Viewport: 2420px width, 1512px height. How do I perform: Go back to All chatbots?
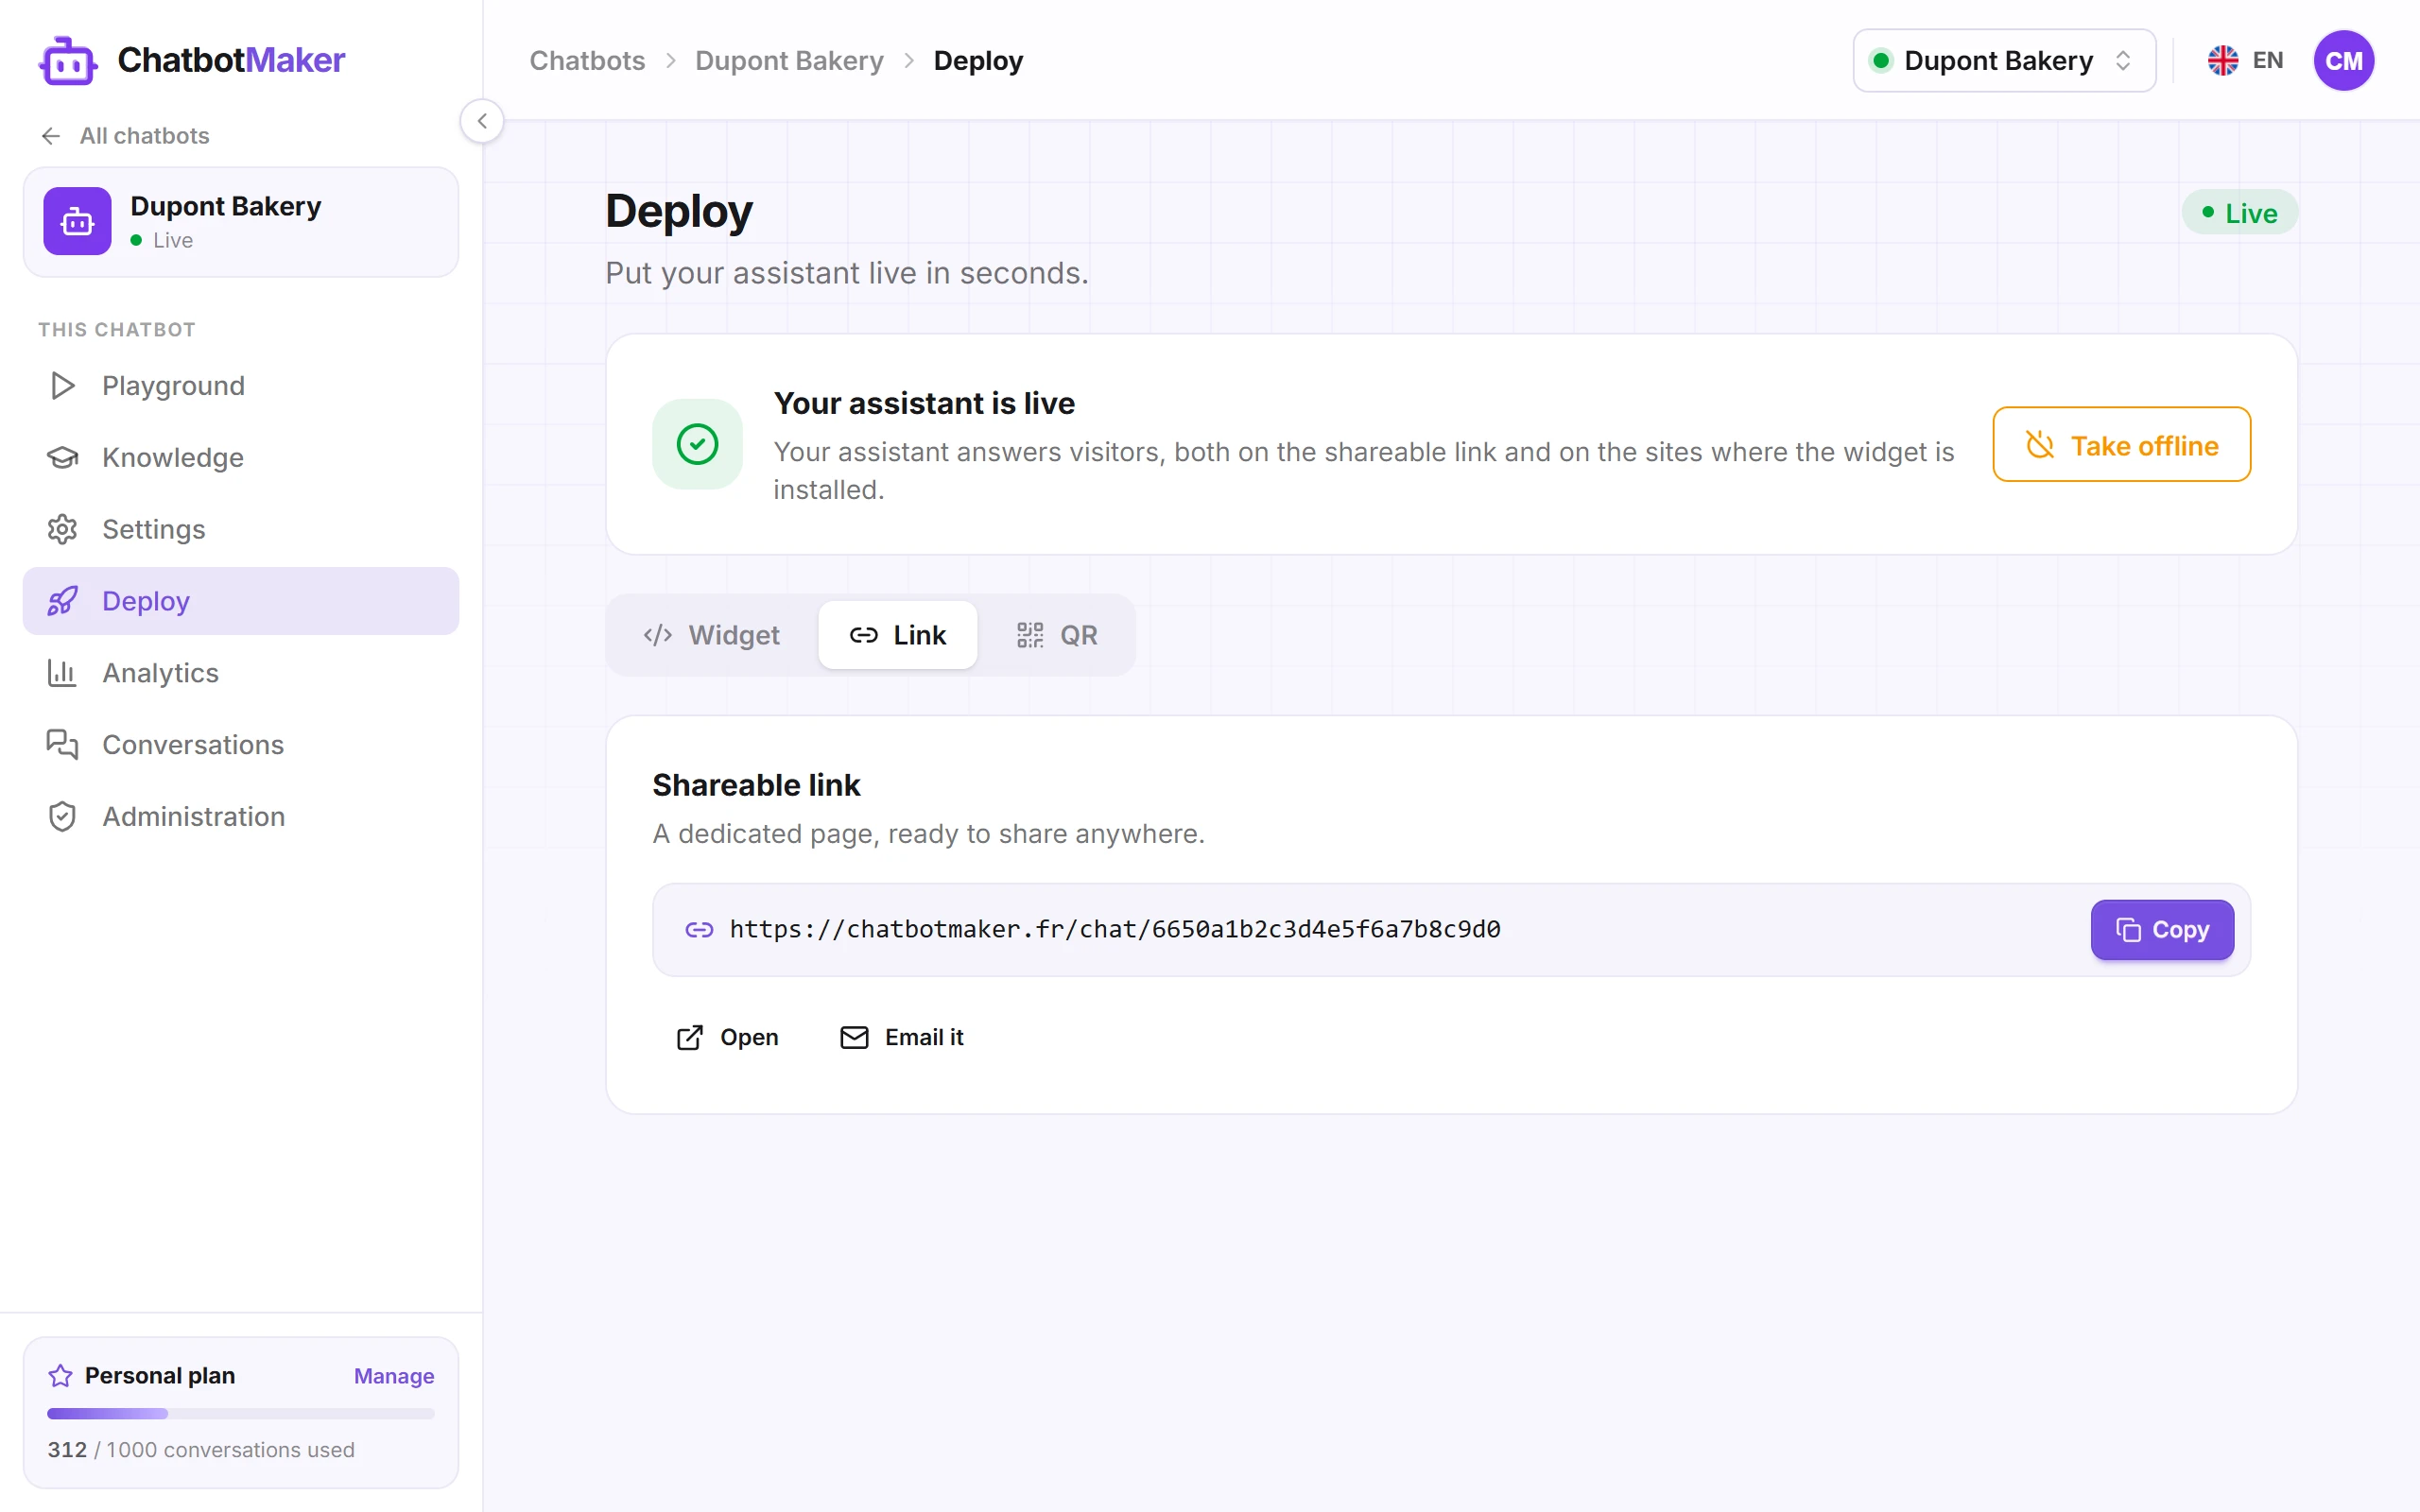[x=125, y=135]
